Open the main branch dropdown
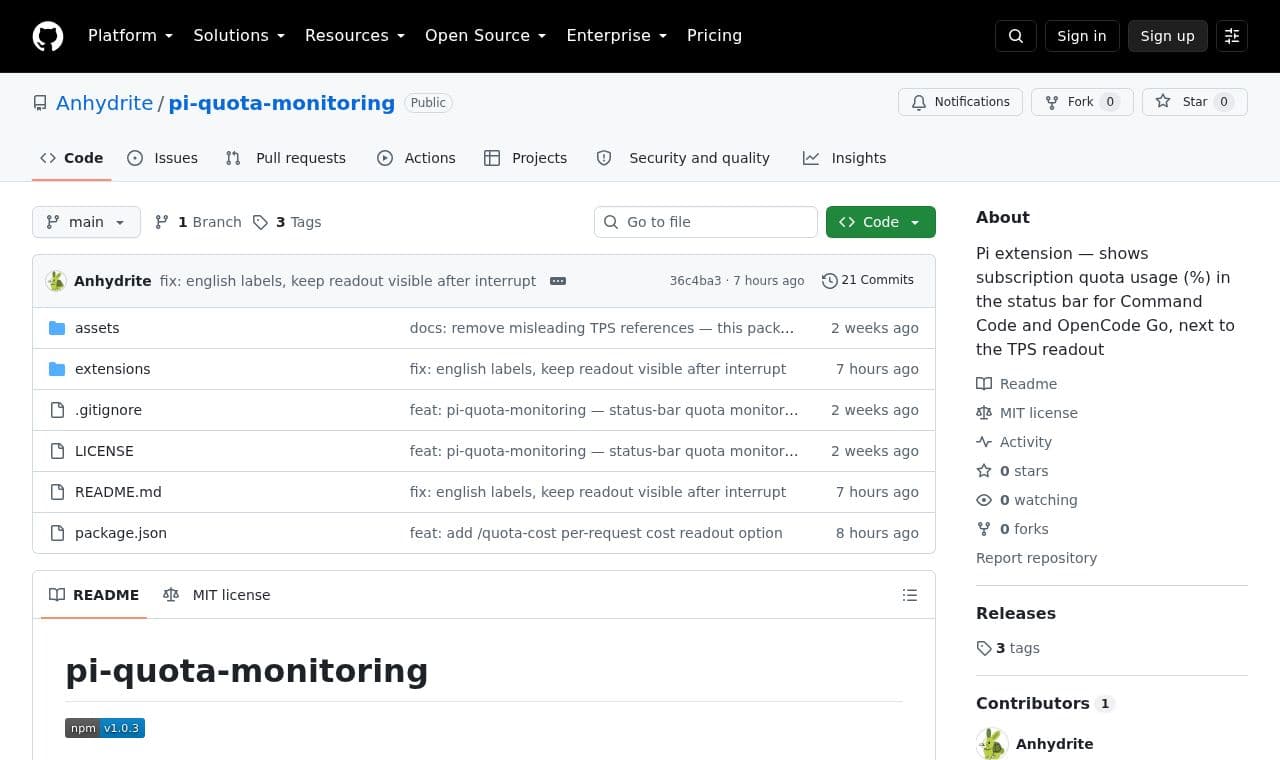 (86, 222)
